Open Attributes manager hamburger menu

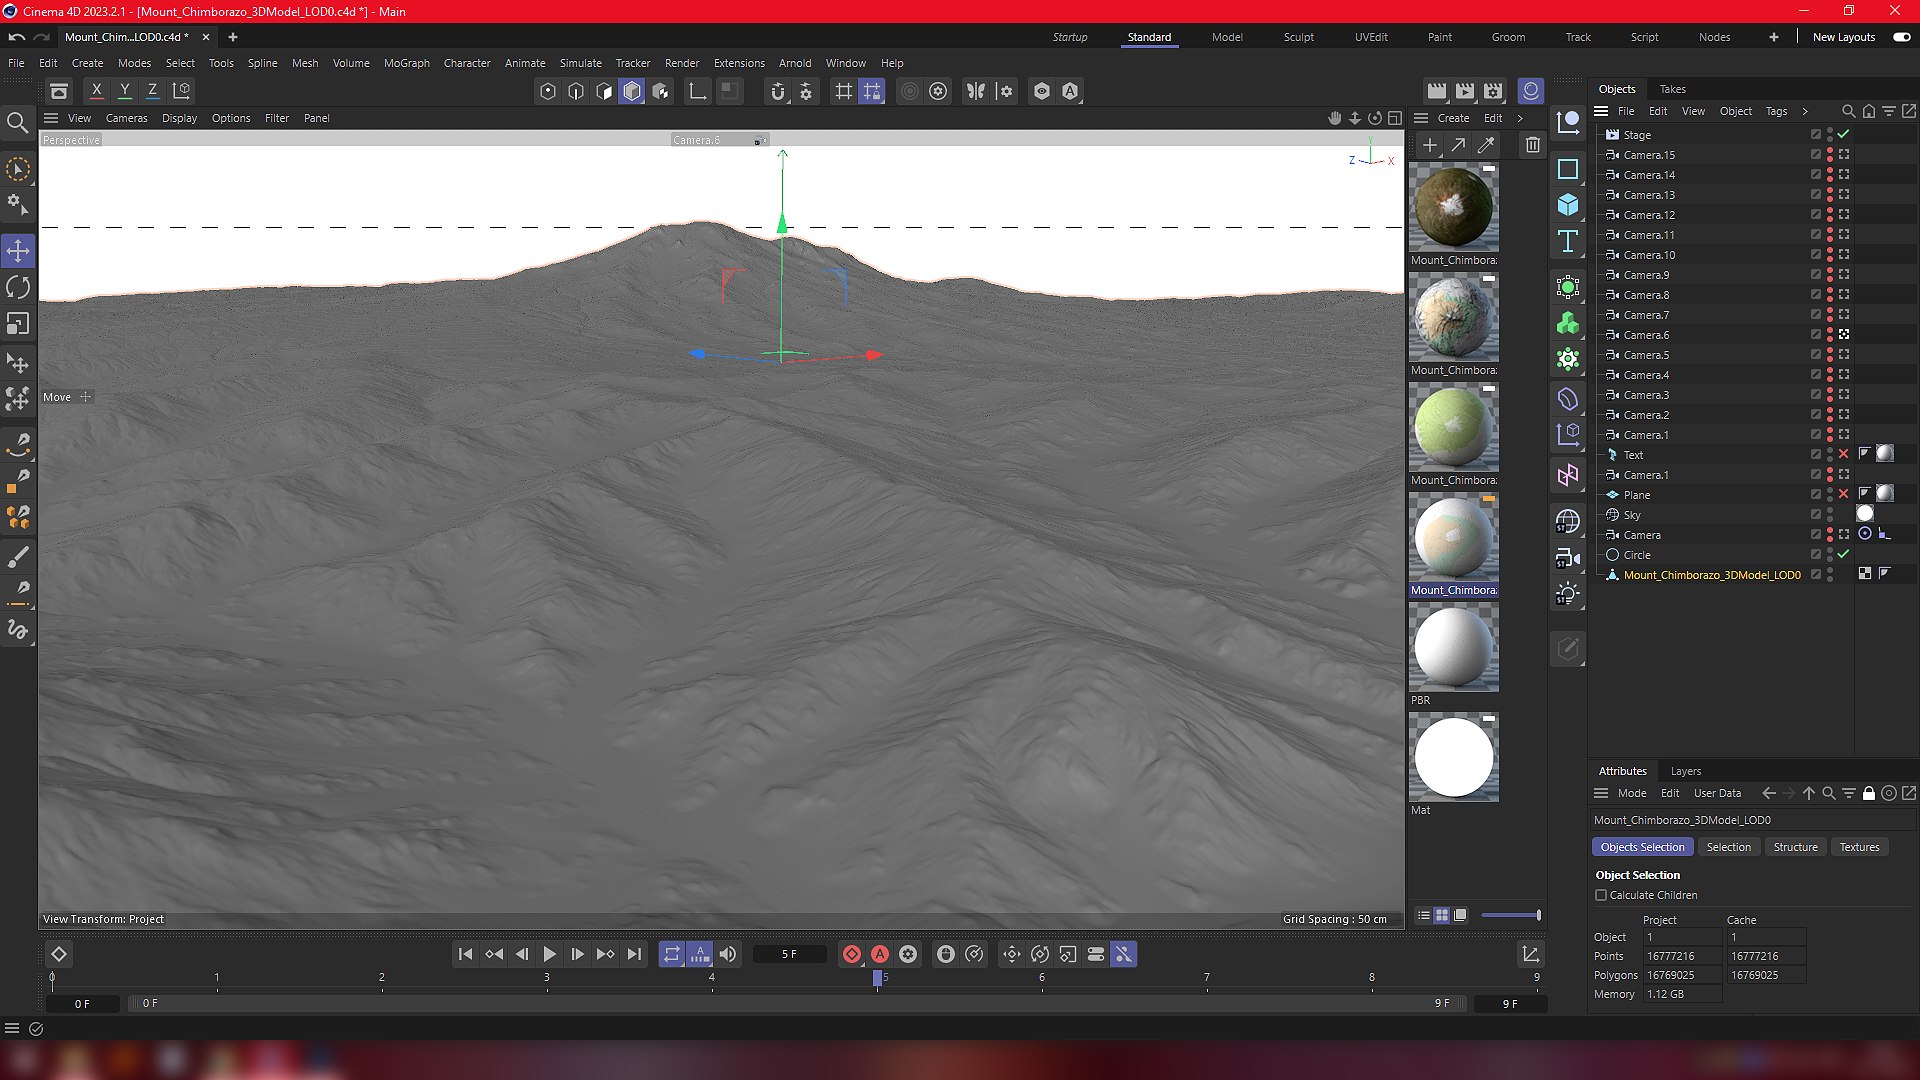point(1601,793)
